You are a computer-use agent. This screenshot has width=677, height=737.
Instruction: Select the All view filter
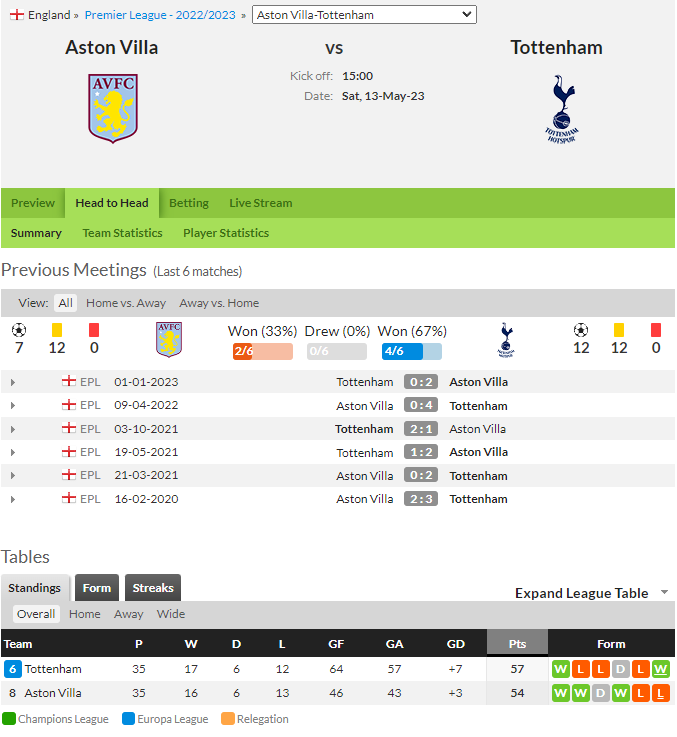[x=65, y=303]
